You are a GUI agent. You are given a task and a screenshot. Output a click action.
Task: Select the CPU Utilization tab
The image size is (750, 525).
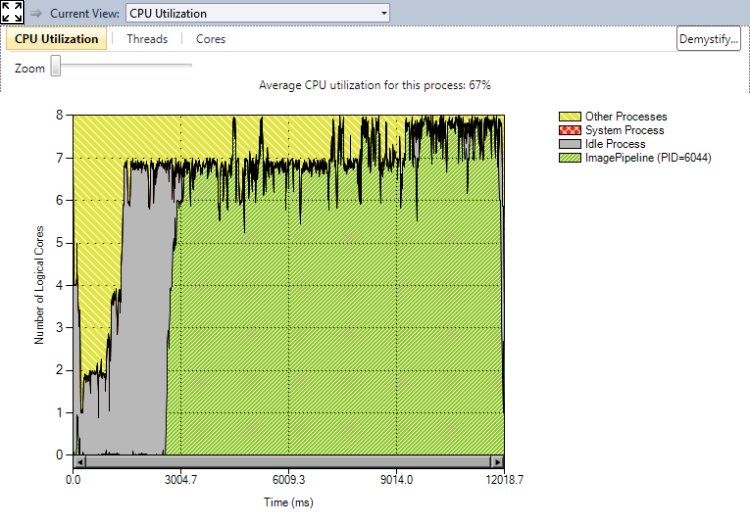click(x=56, y=39)
